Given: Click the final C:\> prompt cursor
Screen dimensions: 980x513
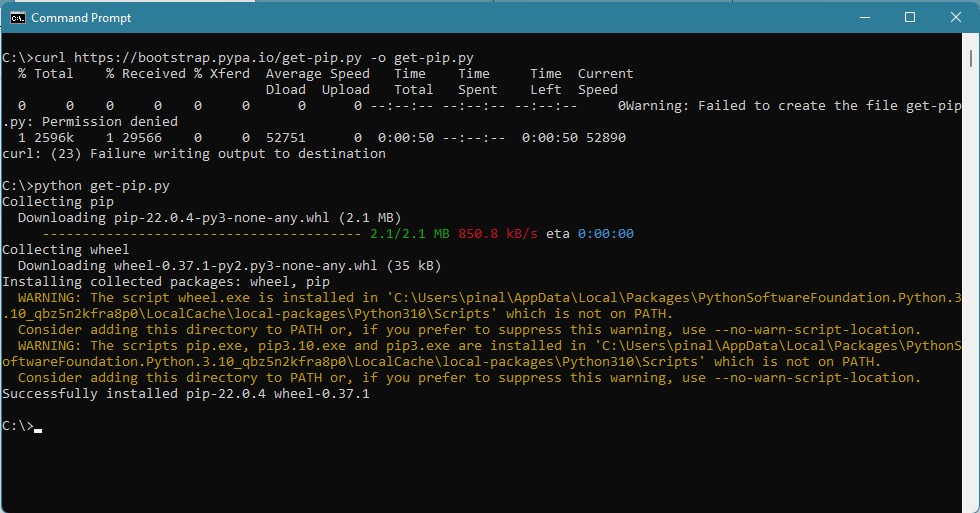Looking at the screenshot, I should pos(38,429).
